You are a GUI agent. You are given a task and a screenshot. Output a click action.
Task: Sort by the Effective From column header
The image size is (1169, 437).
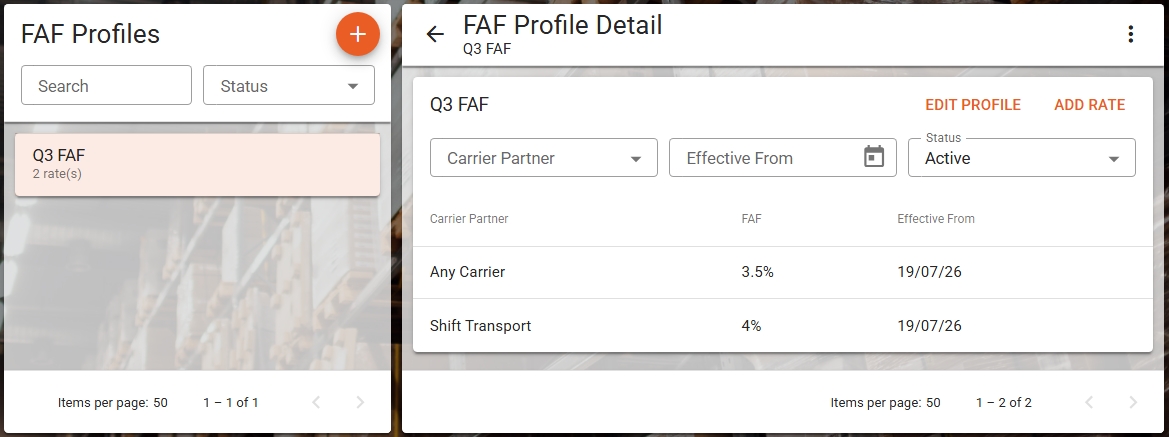coord(936,219)
